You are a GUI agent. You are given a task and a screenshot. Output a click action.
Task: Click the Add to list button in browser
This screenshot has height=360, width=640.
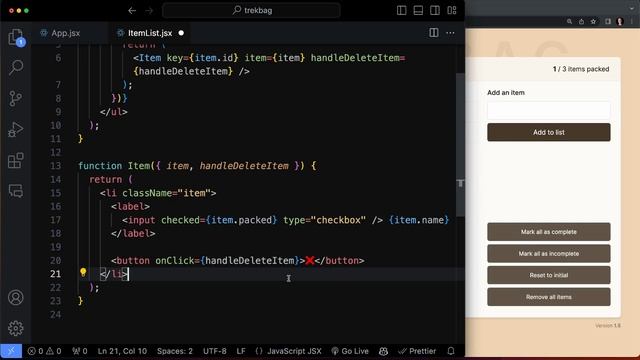(549, 132)
